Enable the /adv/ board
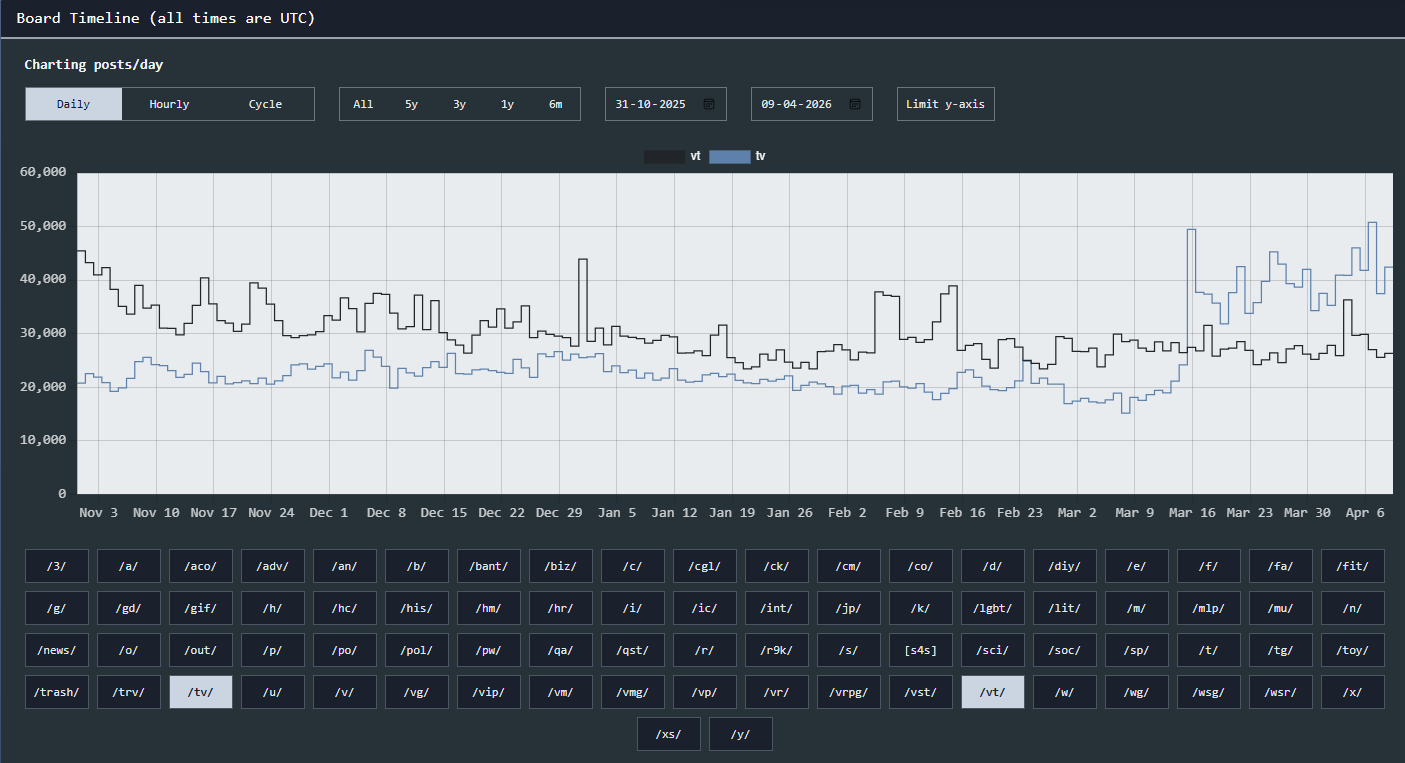1405x763 pixels. pyautogui.click(x=273, y=566)
